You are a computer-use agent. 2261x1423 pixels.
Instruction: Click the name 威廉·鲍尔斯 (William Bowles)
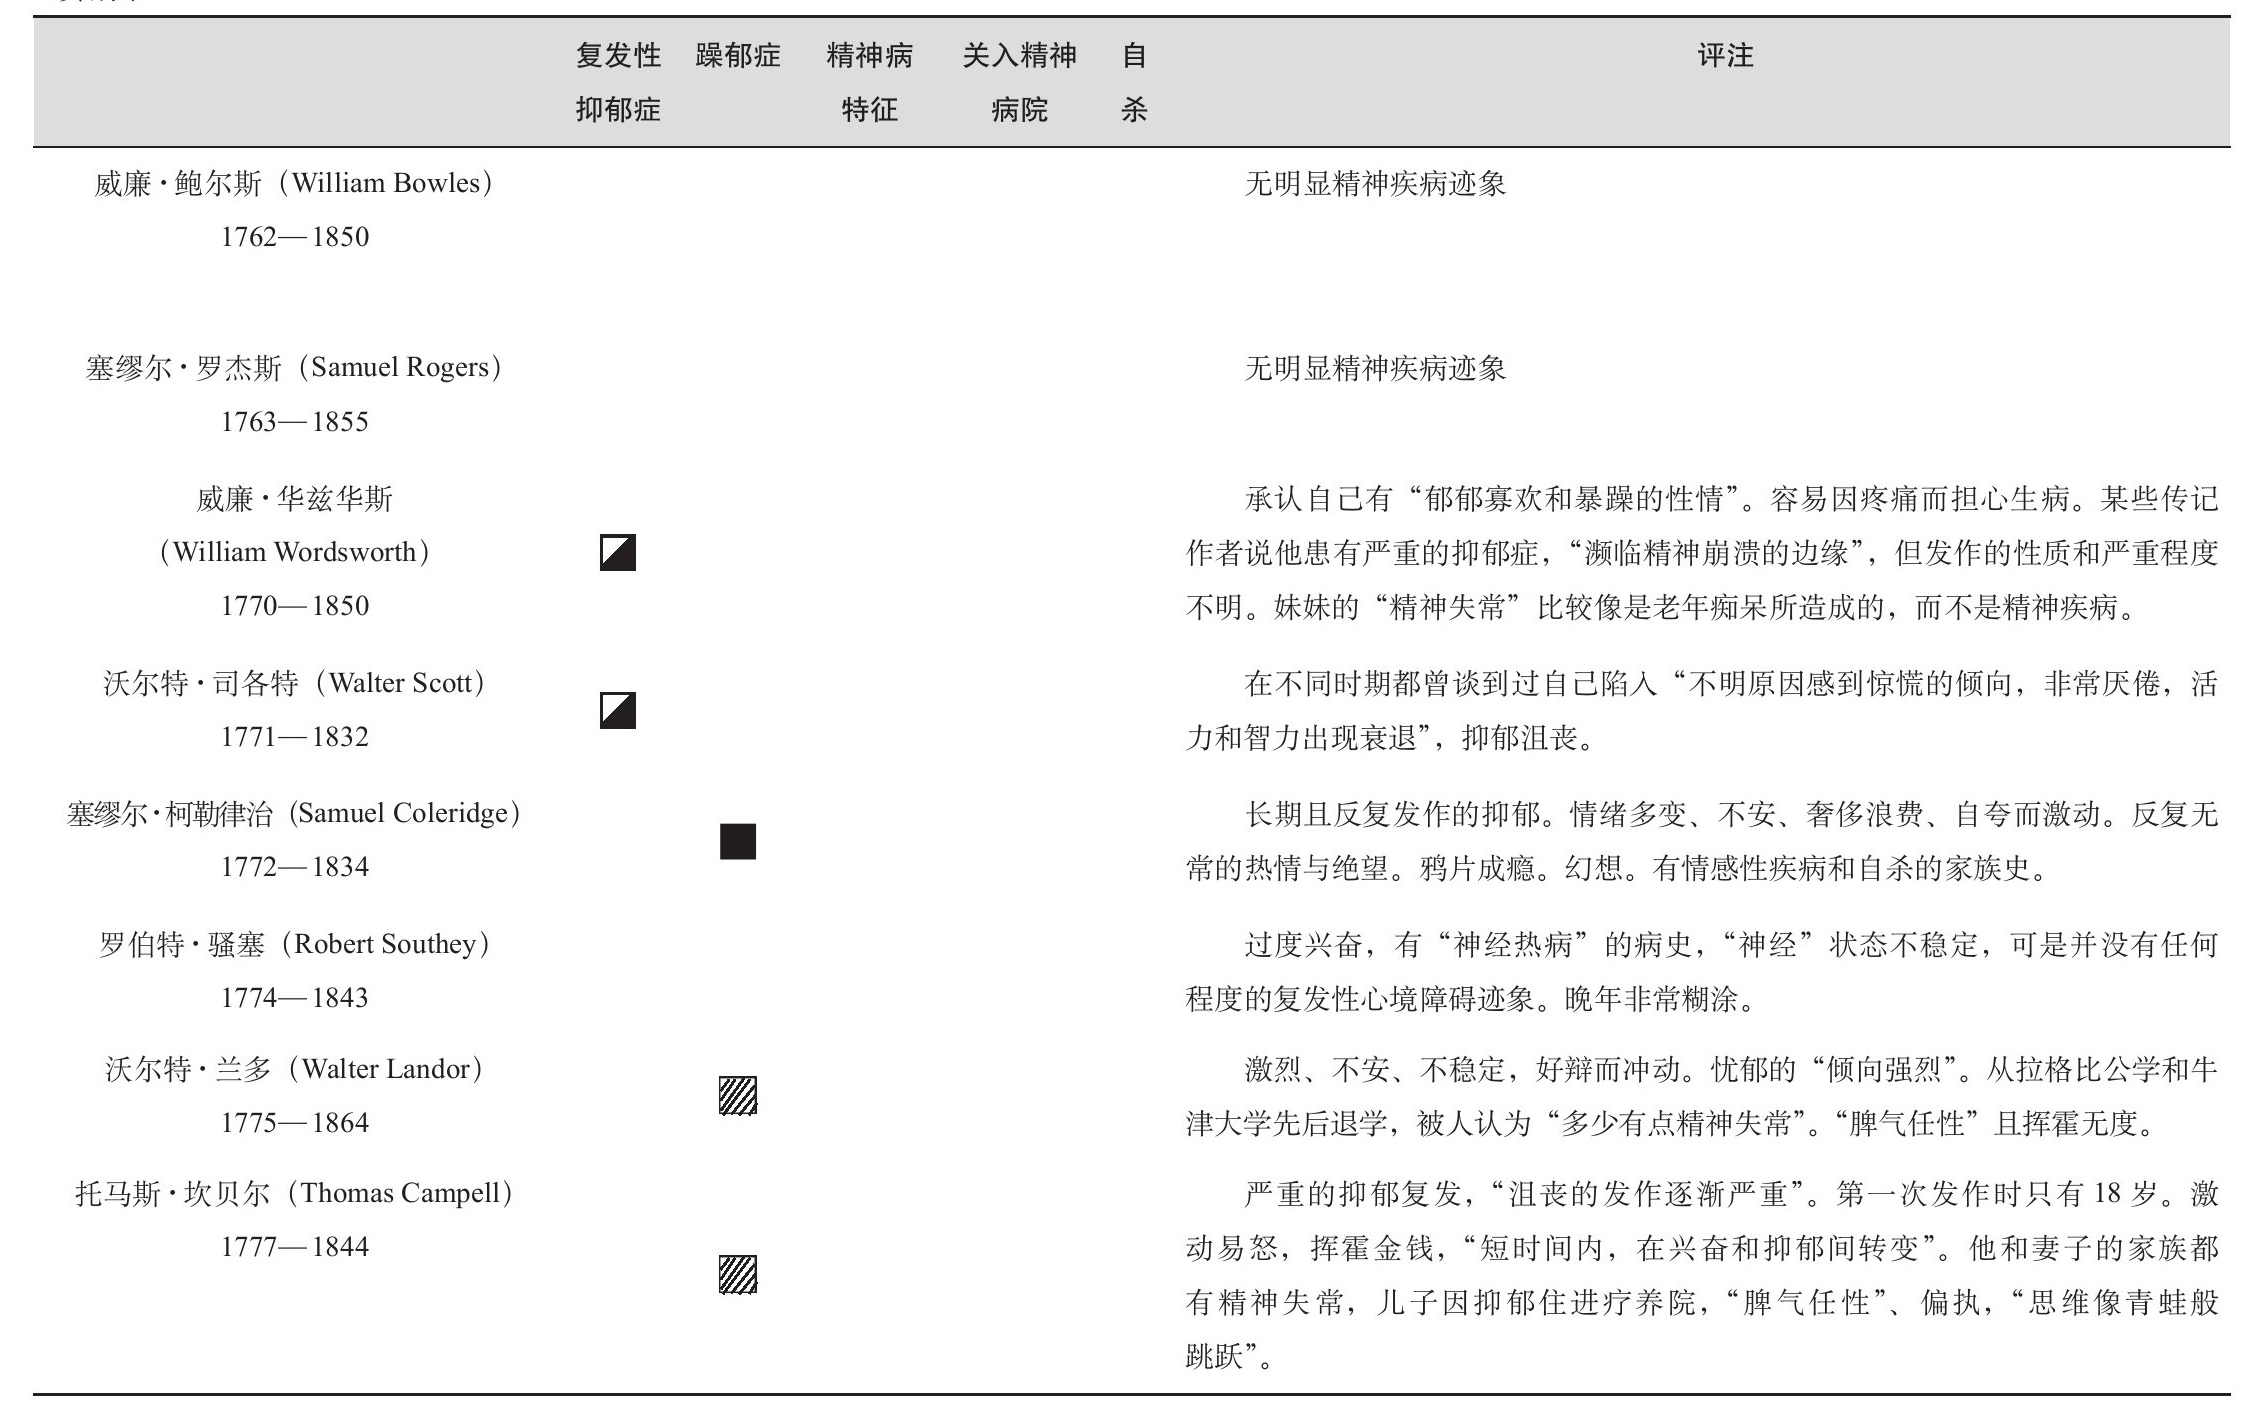click(x=294, y=184)
